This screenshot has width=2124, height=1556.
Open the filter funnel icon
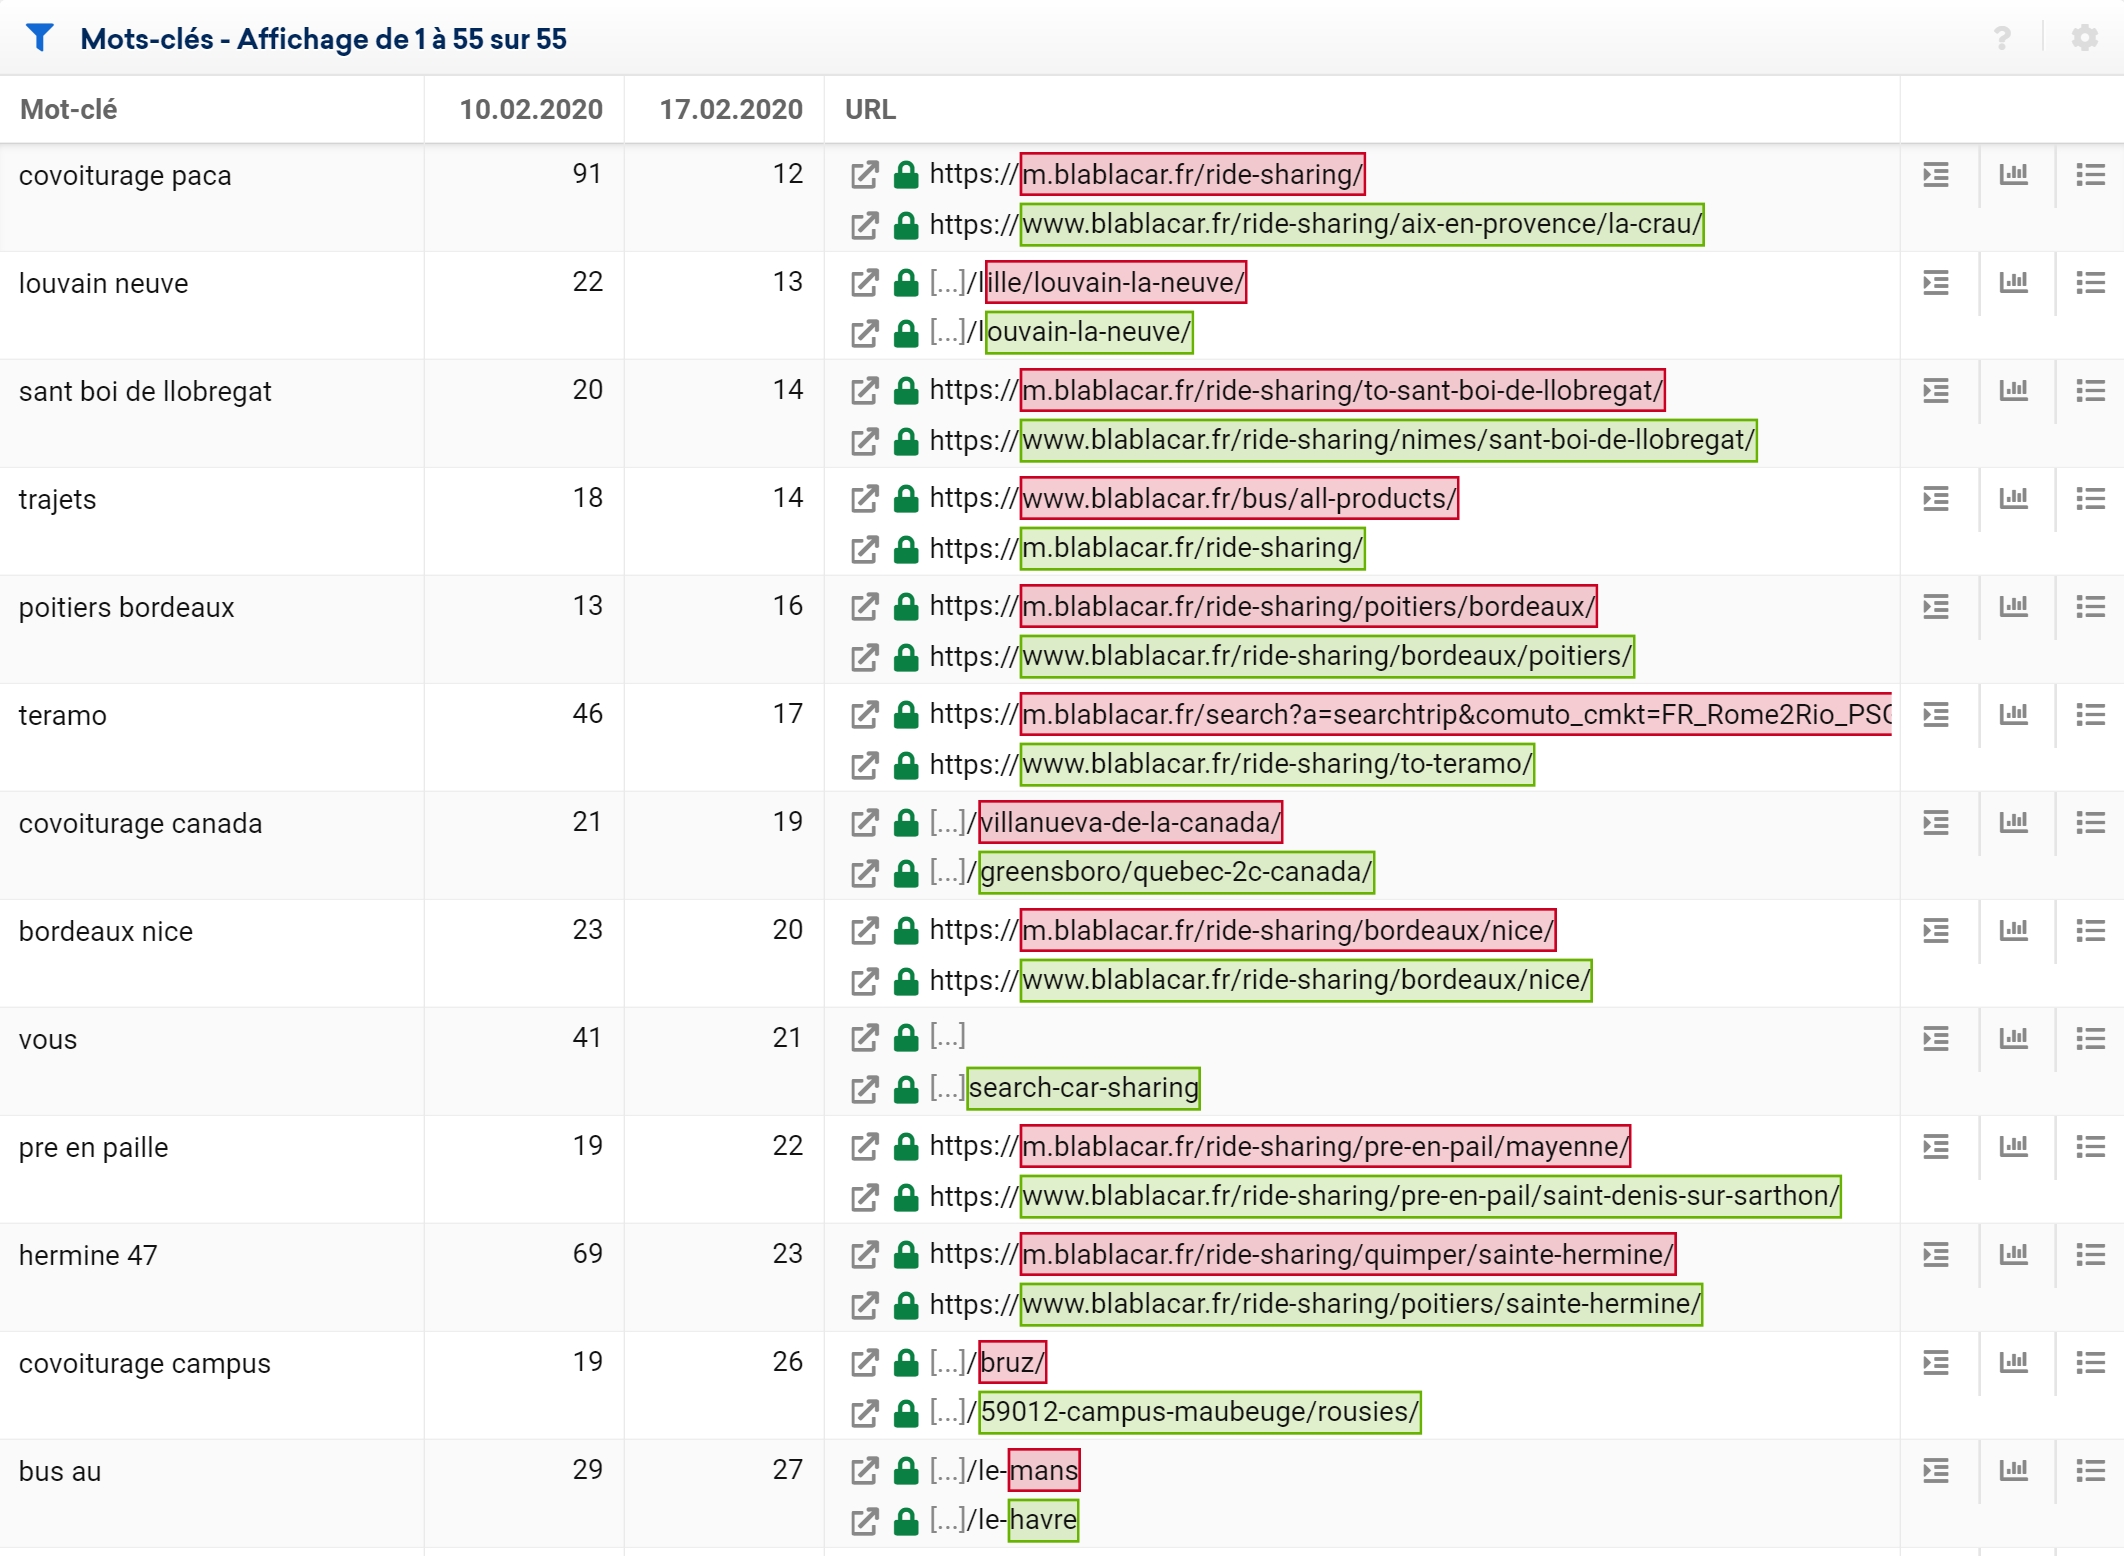pos(39,38)
